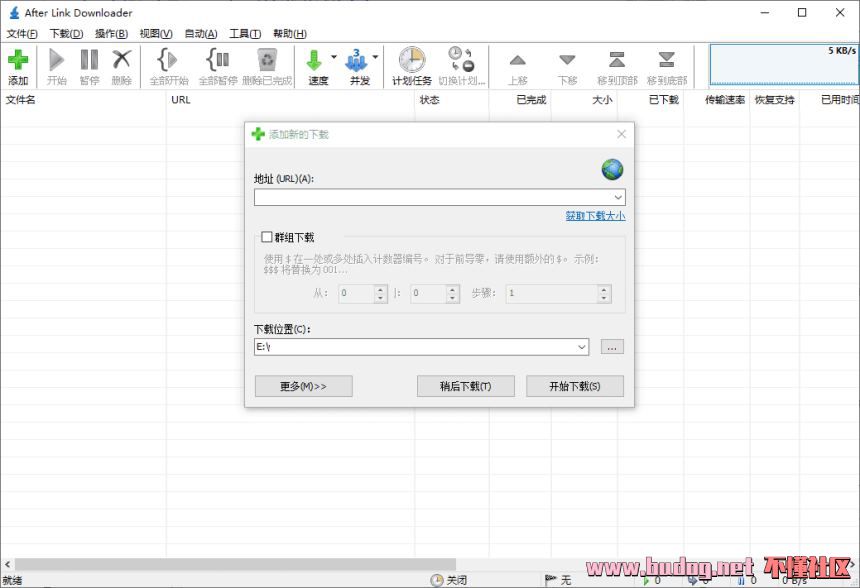The width and height of the screenshot is (860, 588).
Task: Click the globe icon in the dialog
Action: pyautogui.click(x=612, y=169)
